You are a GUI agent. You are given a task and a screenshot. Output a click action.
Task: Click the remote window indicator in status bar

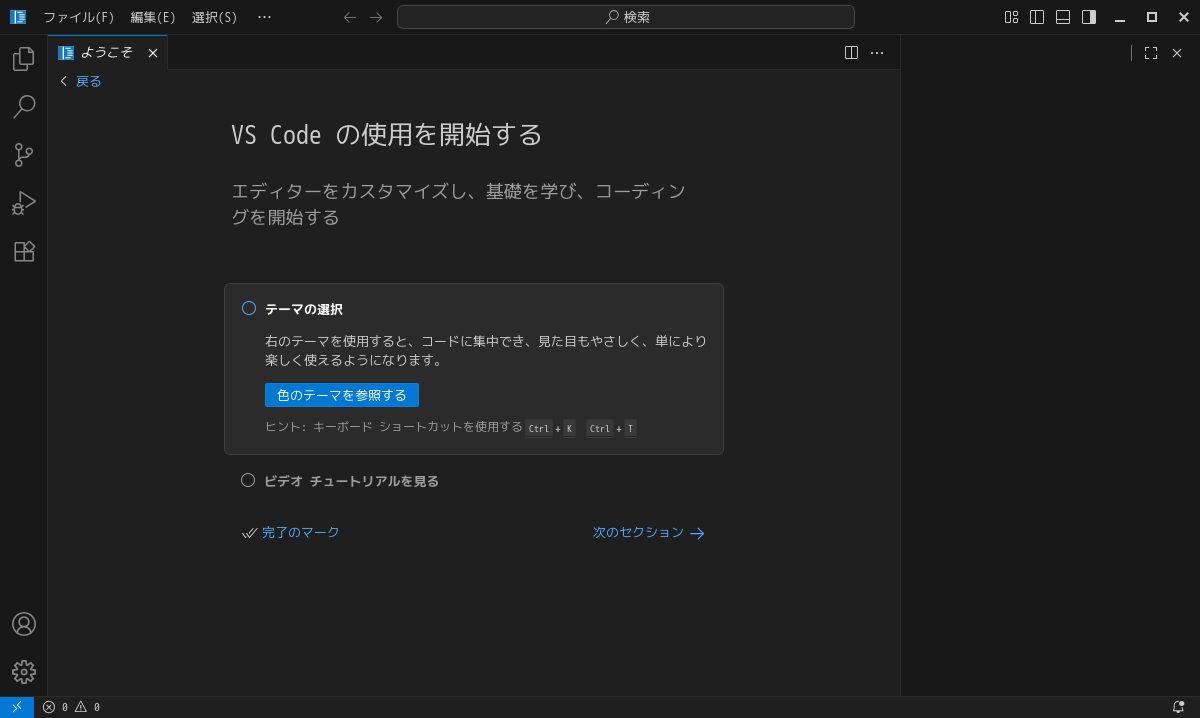pyautogui.click(x=17, y=707)
